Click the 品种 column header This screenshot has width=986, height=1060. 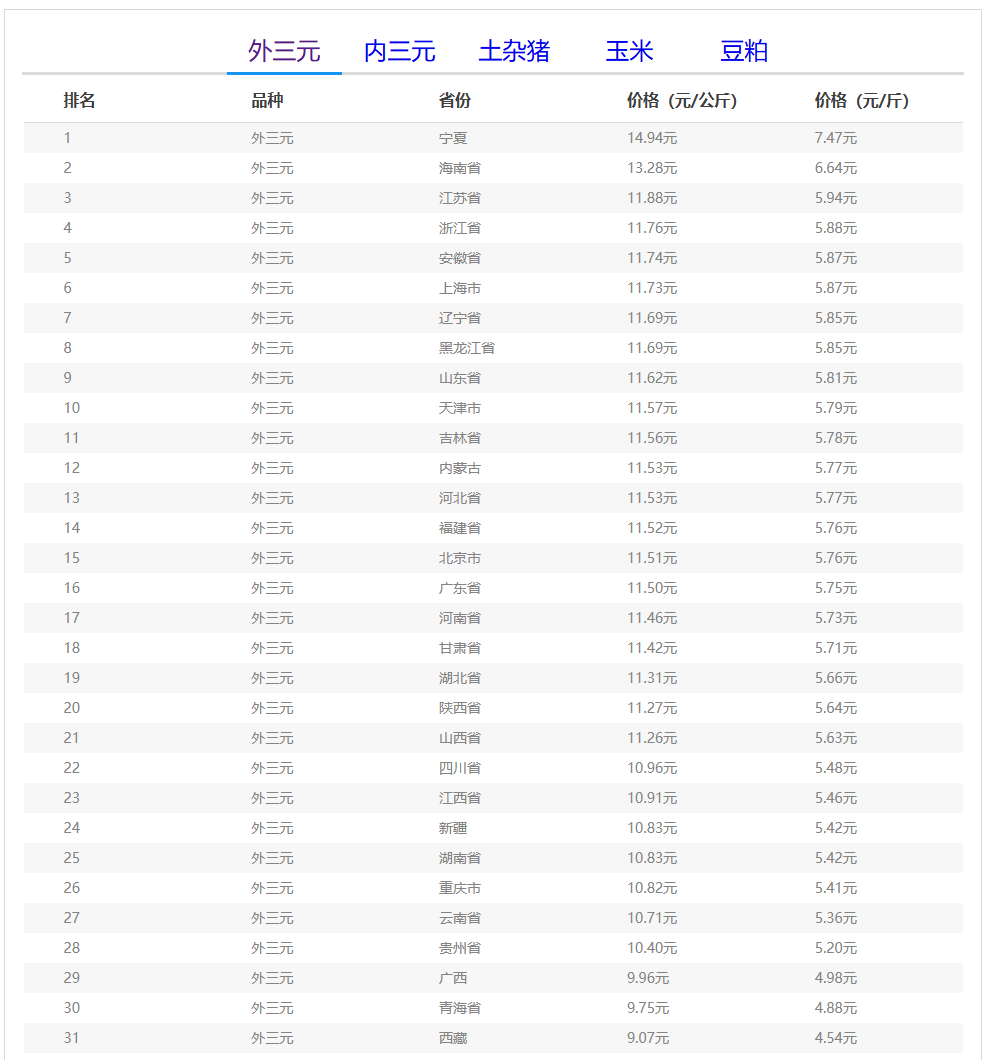coord(267,101)
